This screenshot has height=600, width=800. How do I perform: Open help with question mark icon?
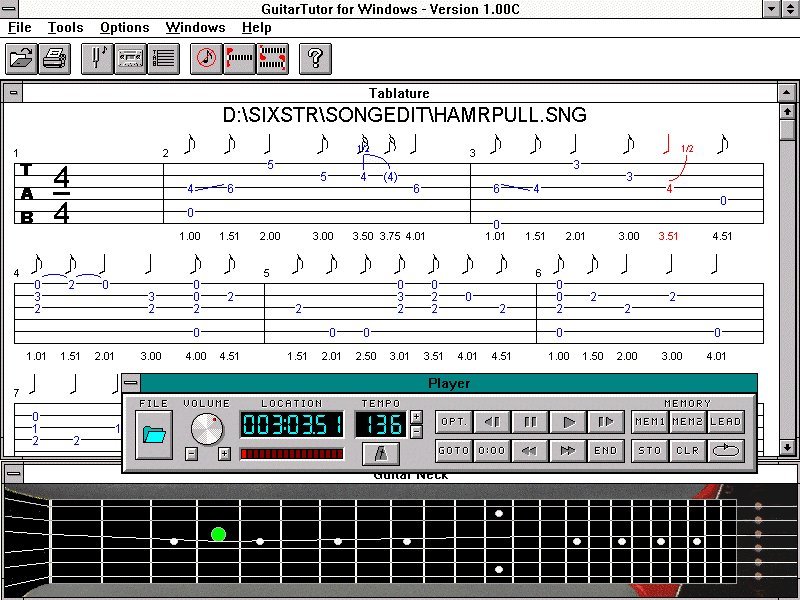point(315,59)
